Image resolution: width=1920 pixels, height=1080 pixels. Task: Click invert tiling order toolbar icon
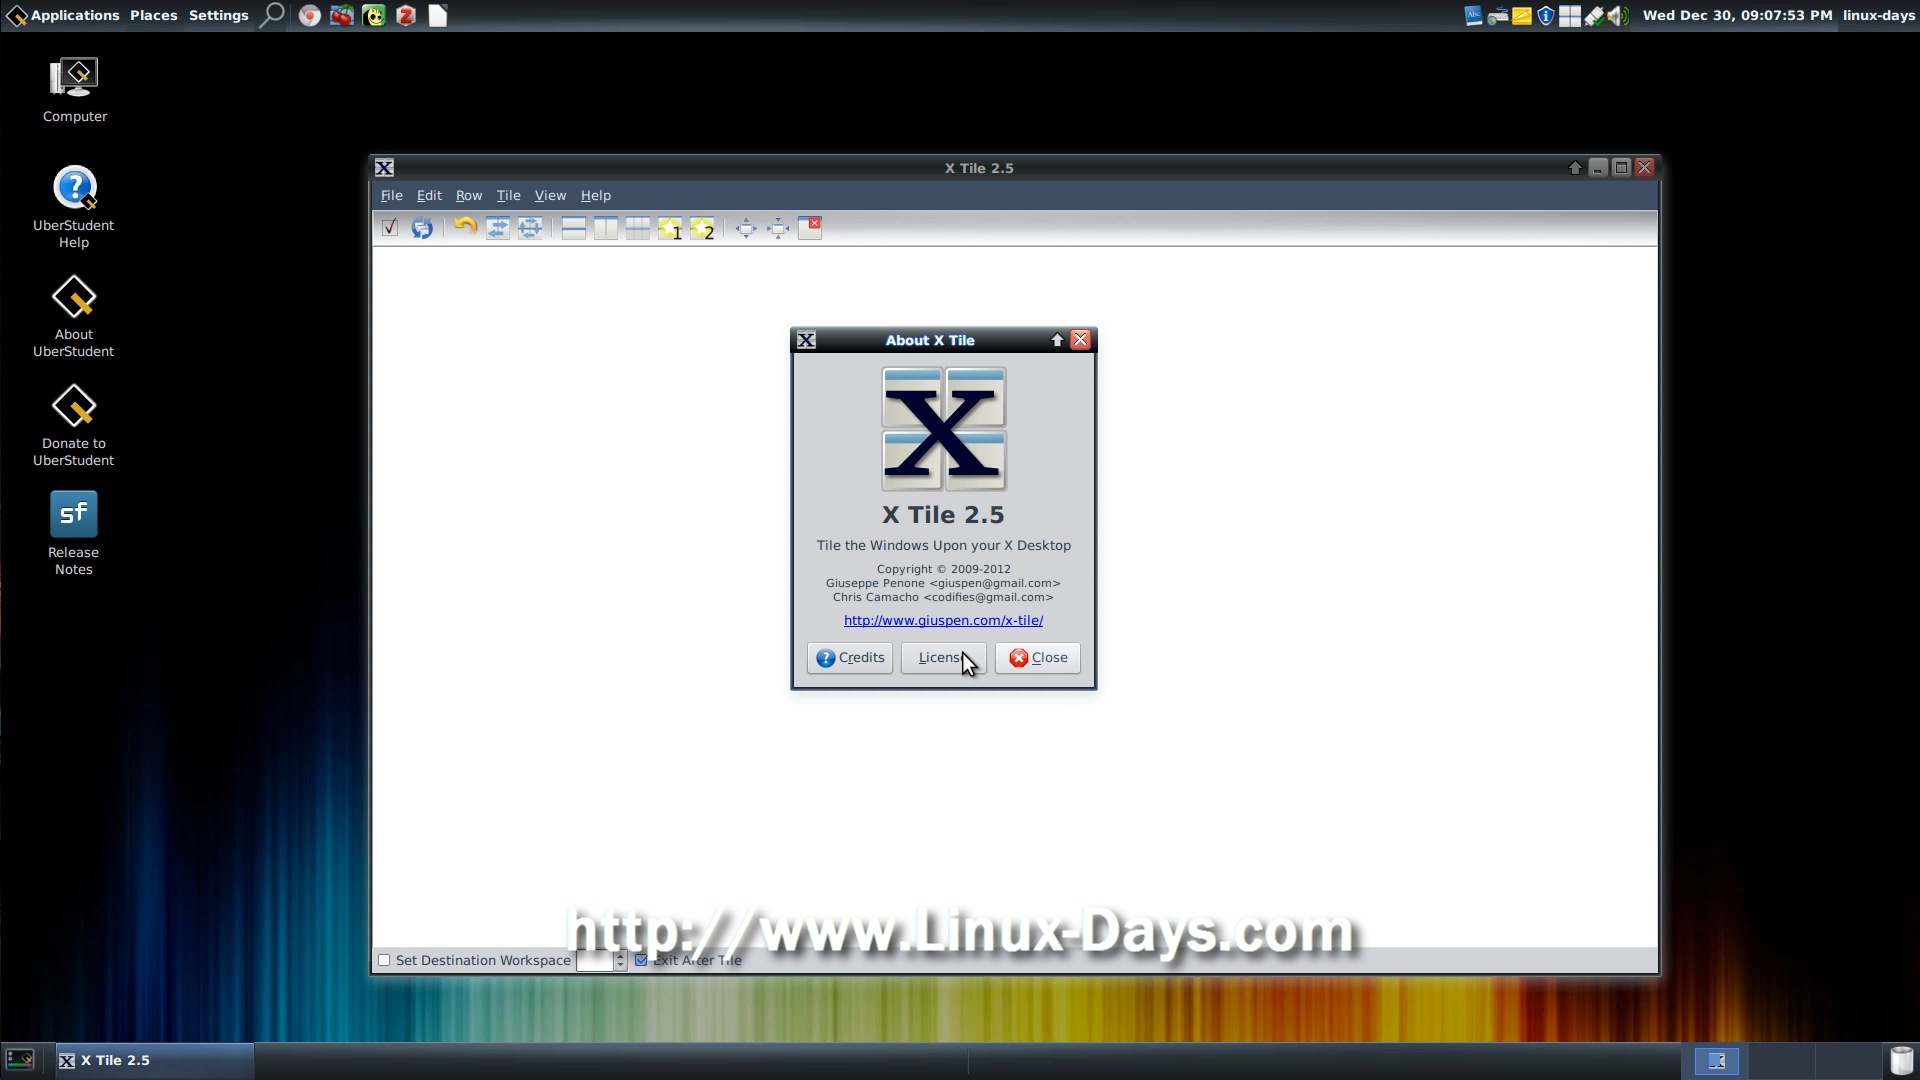pyautogui.click(x=497, y=228)
